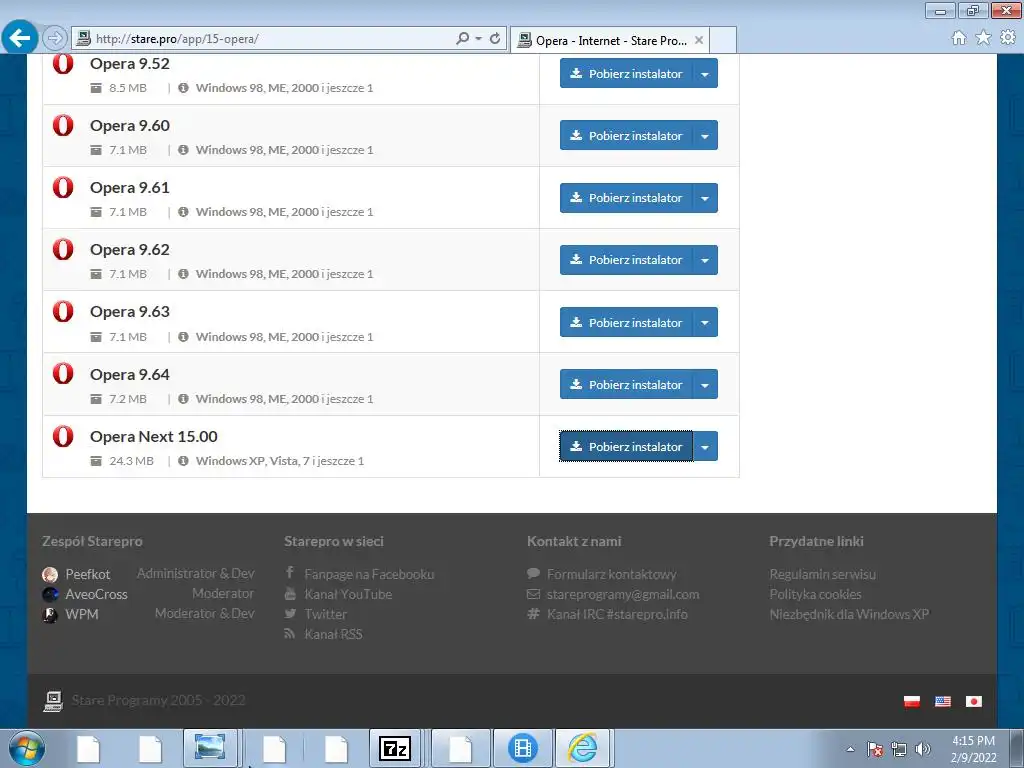The width and height of the screenshot is (1024, 768).
Task: Download installer for Opera 9.62
Action: tap(626, 259)
